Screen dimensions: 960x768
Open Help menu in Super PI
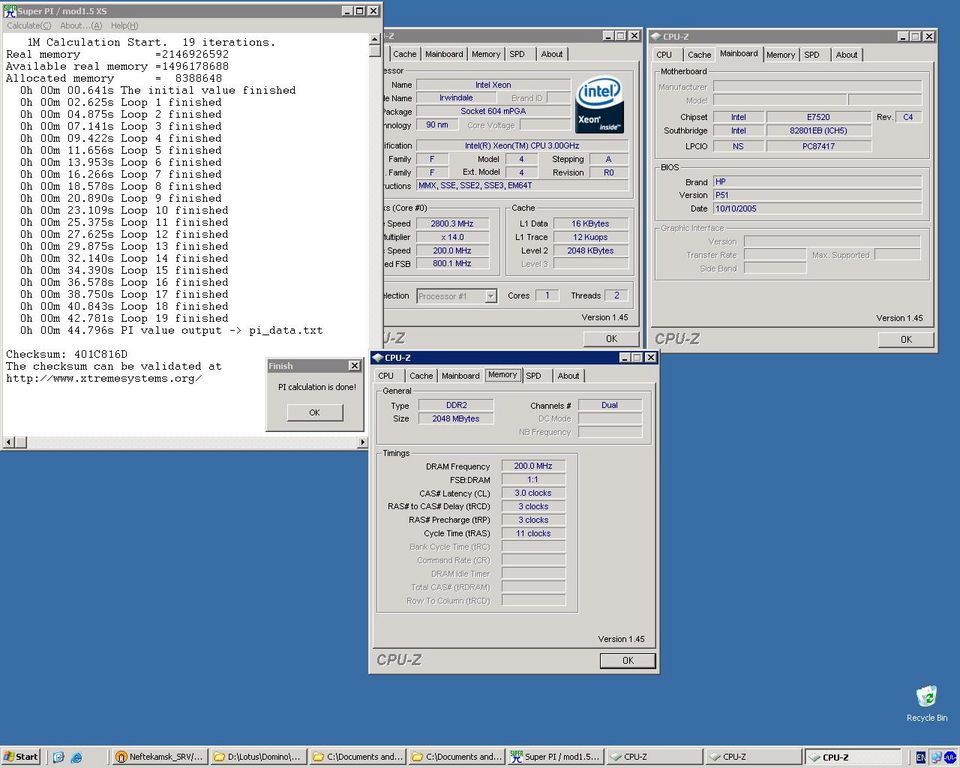click(124, 26)
